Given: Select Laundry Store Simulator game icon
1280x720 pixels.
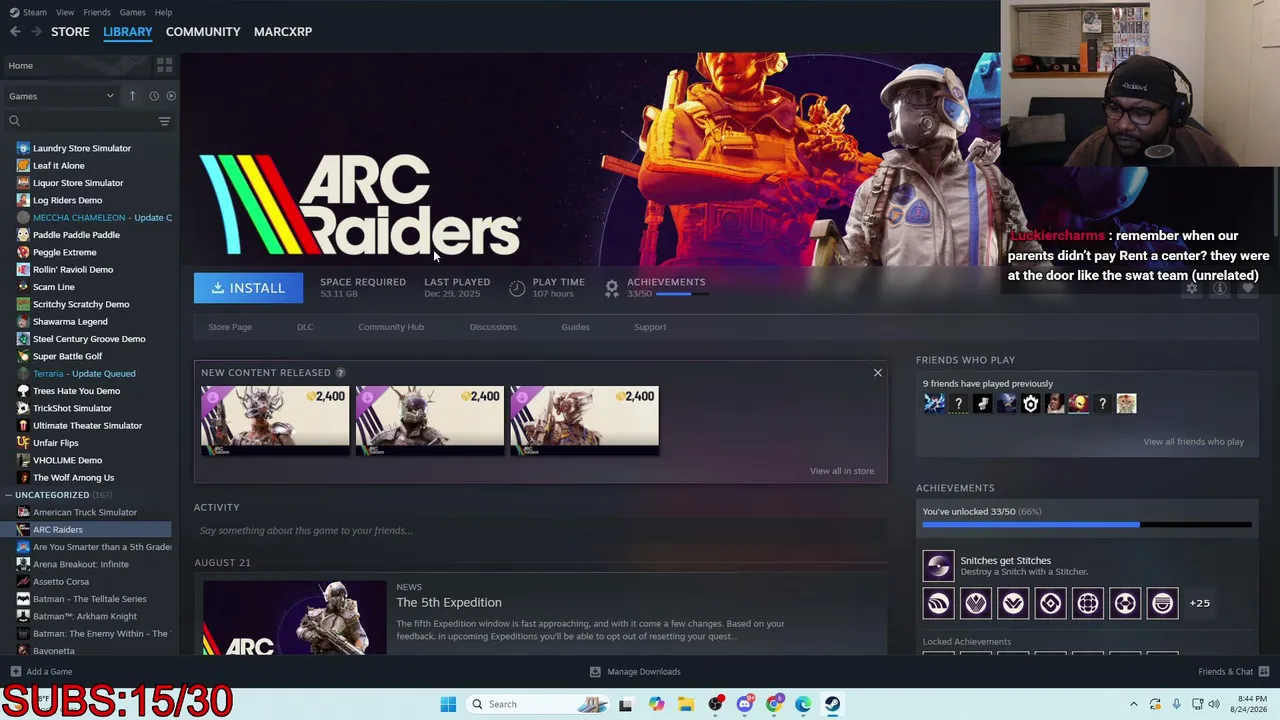Looking at the screenshot, I should click(x=23, y=148).
